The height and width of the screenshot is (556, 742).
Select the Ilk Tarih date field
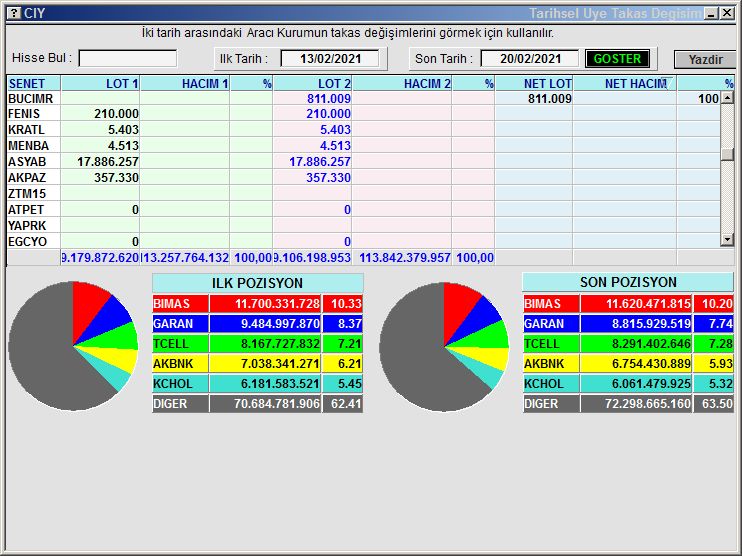click(330, 59)
